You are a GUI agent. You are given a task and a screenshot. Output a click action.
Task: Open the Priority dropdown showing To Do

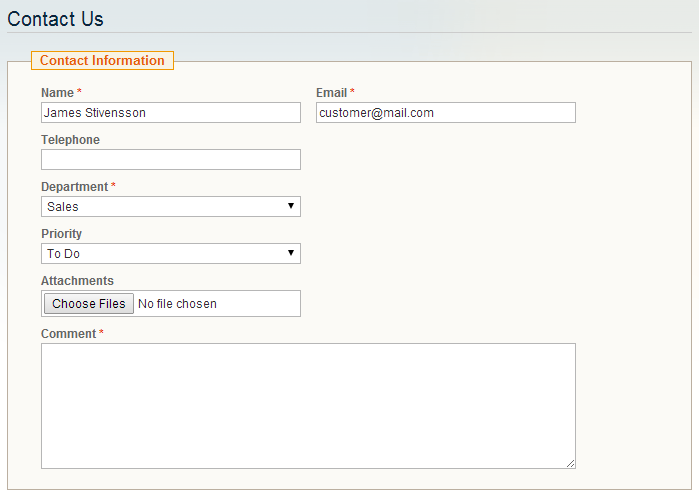(x=171, y=253)
